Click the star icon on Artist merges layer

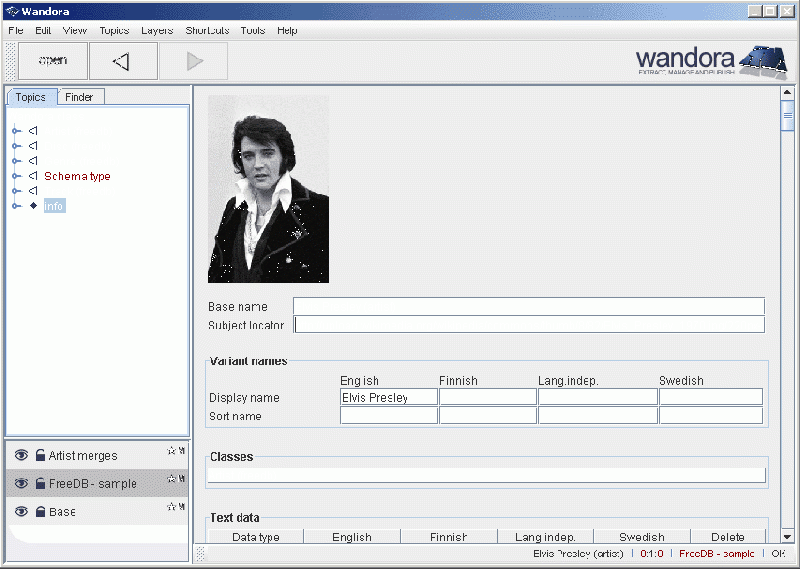click(x=171, y=451)
